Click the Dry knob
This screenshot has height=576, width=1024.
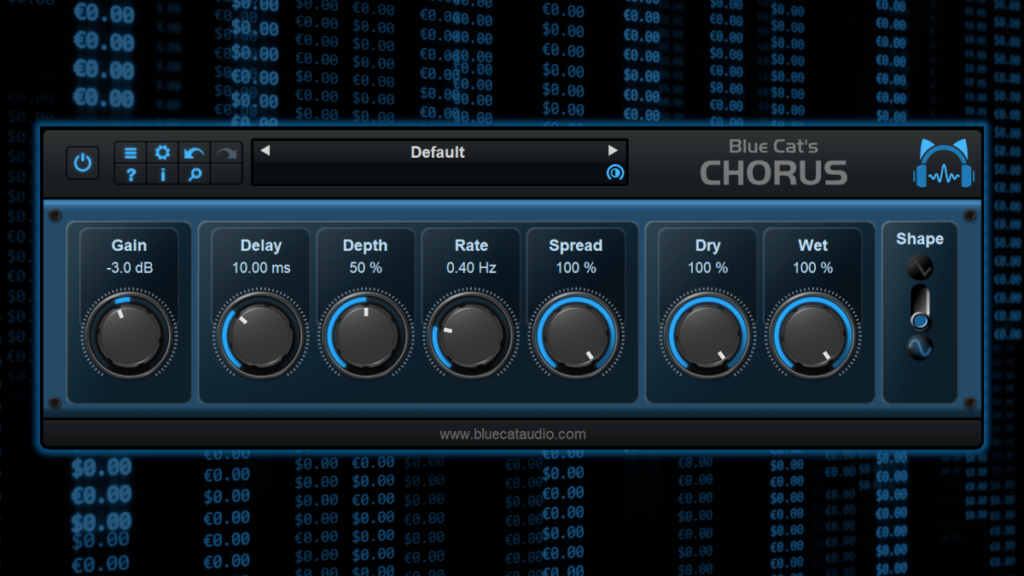point(707,336)
